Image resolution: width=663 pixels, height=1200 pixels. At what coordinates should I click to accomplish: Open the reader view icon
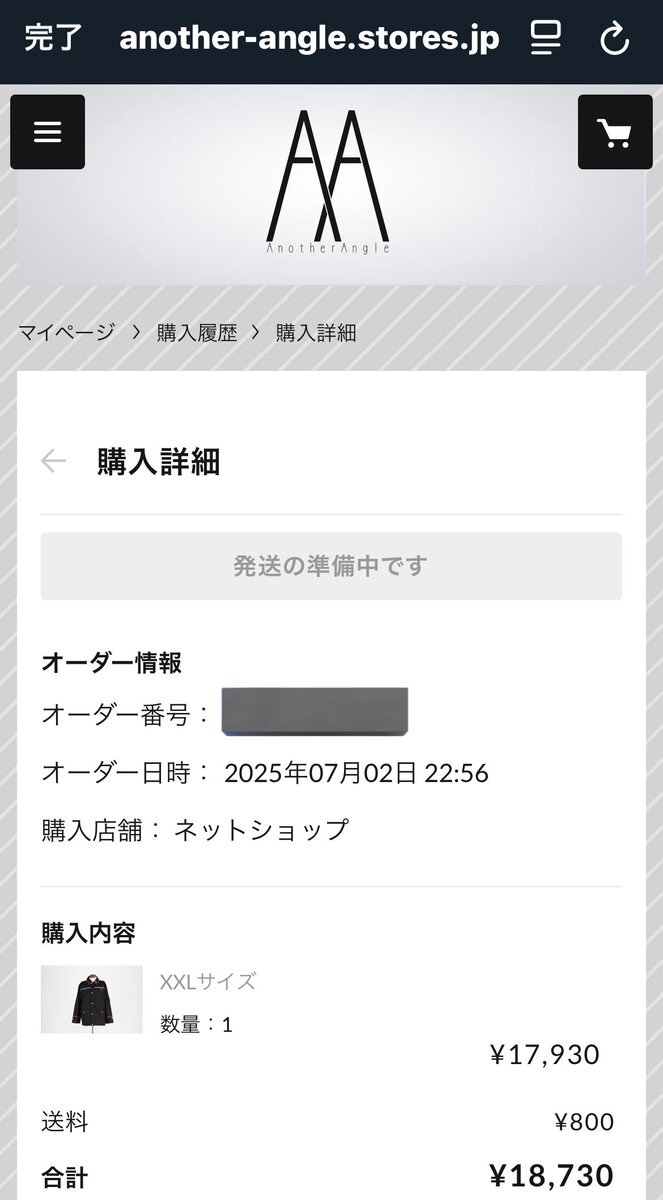[x=546, y=40]
